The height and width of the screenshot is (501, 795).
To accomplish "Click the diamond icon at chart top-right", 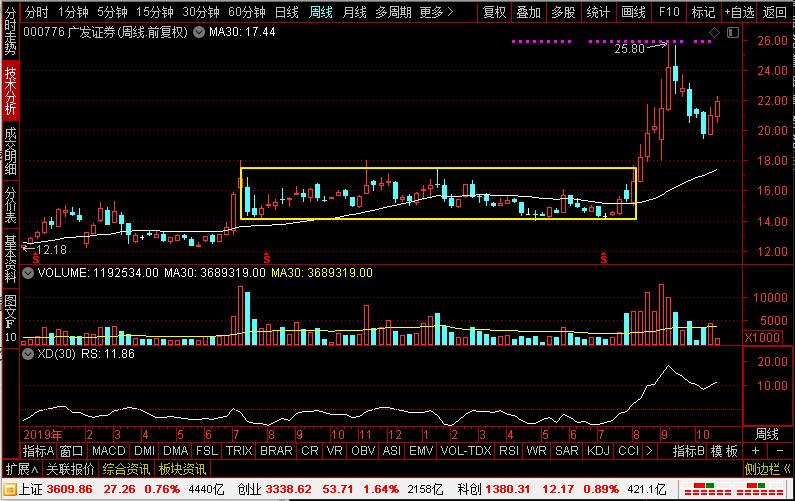I will 714,32.
